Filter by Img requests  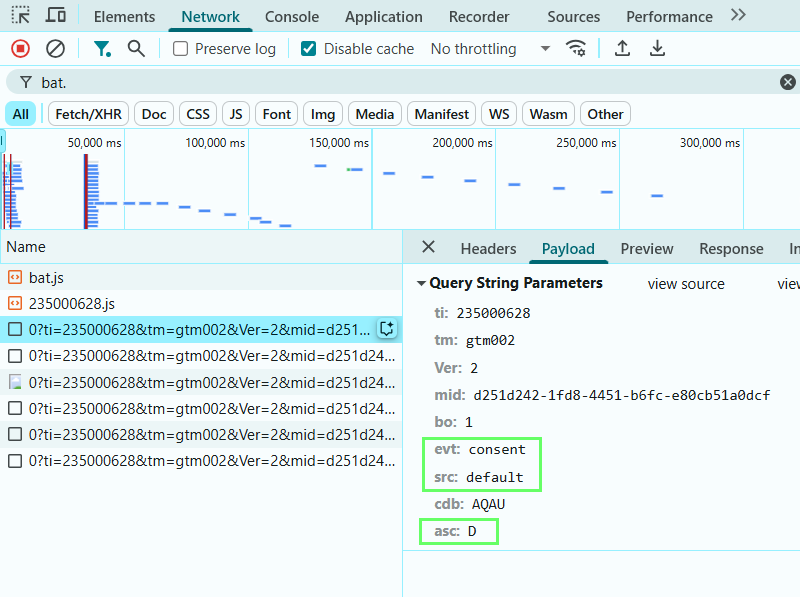[323, 114]
